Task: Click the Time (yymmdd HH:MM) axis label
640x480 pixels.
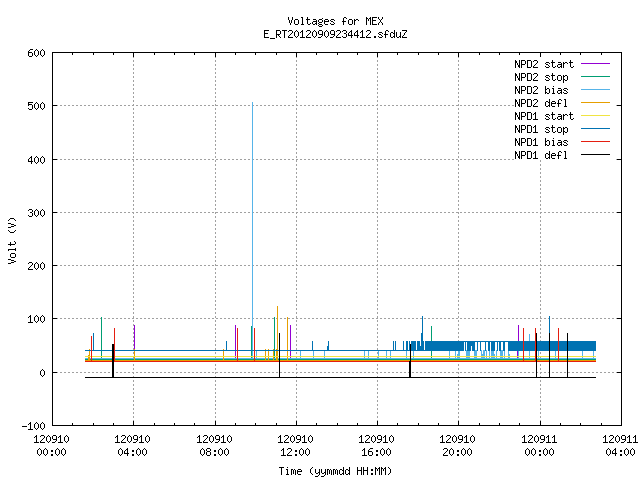Action: (x=335, y=471)
